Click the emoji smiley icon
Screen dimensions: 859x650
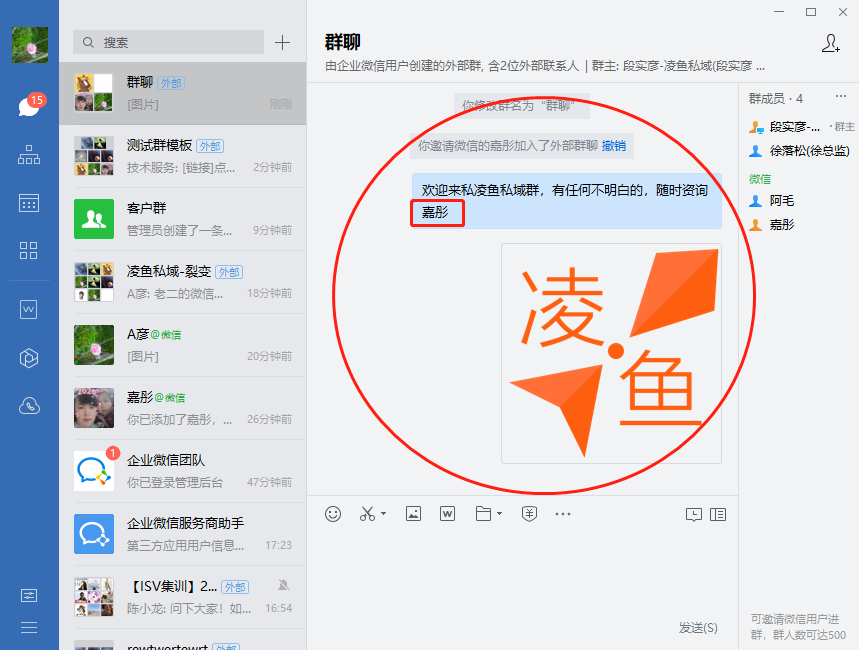(x=333, y=514)
